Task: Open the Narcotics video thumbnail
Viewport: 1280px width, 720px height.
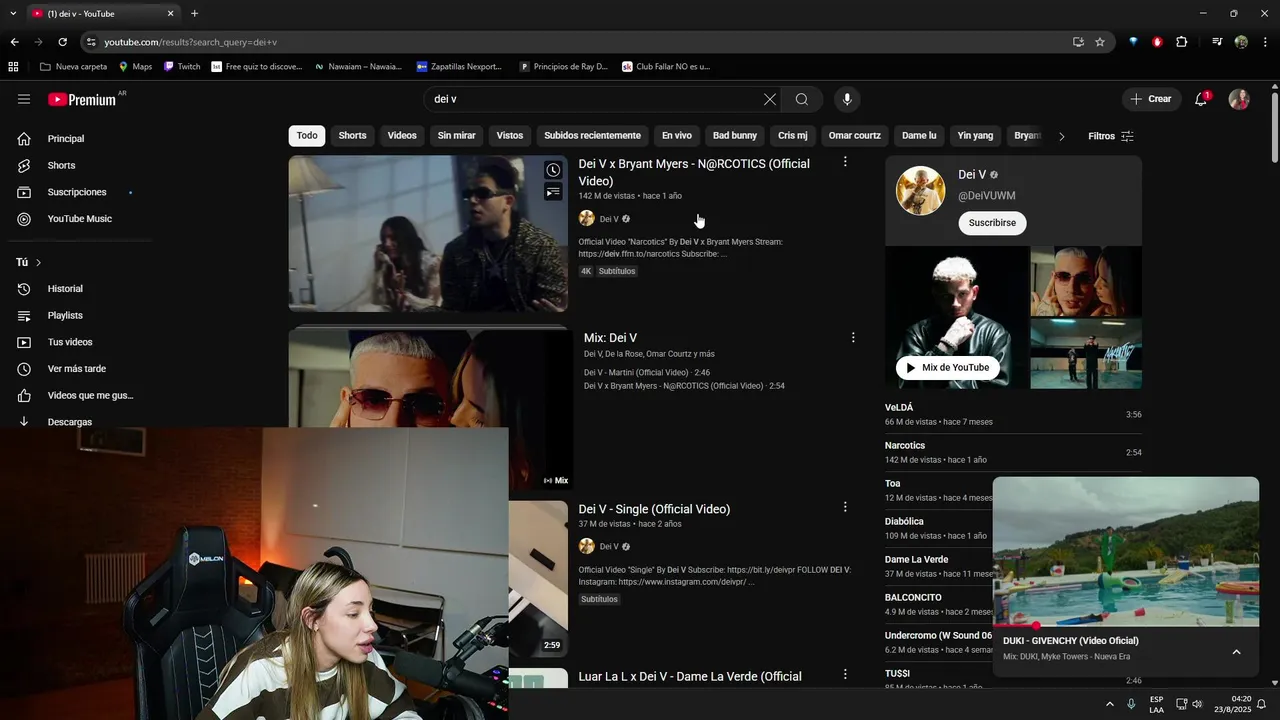Action: (428, 233)
